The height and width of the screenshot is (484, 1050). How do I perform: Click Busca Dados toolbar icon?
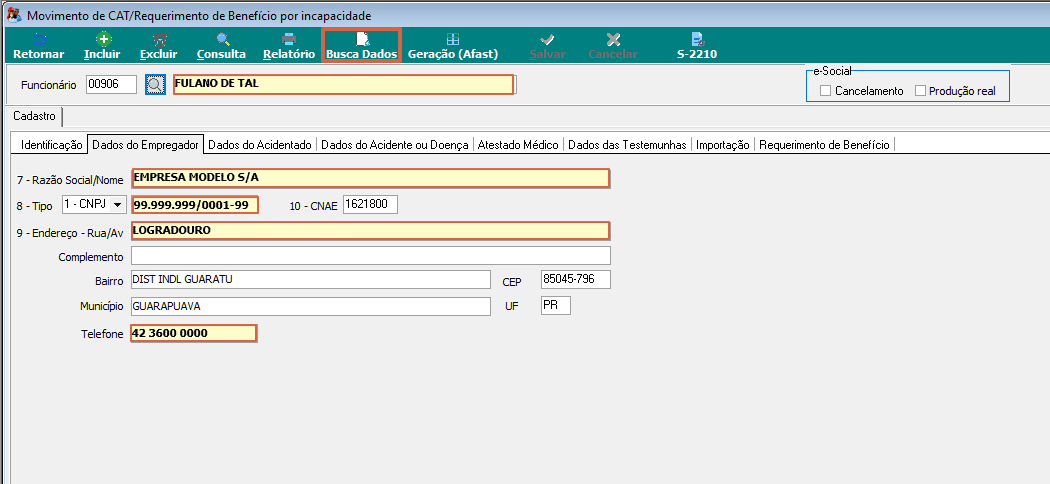click(362, 39)
